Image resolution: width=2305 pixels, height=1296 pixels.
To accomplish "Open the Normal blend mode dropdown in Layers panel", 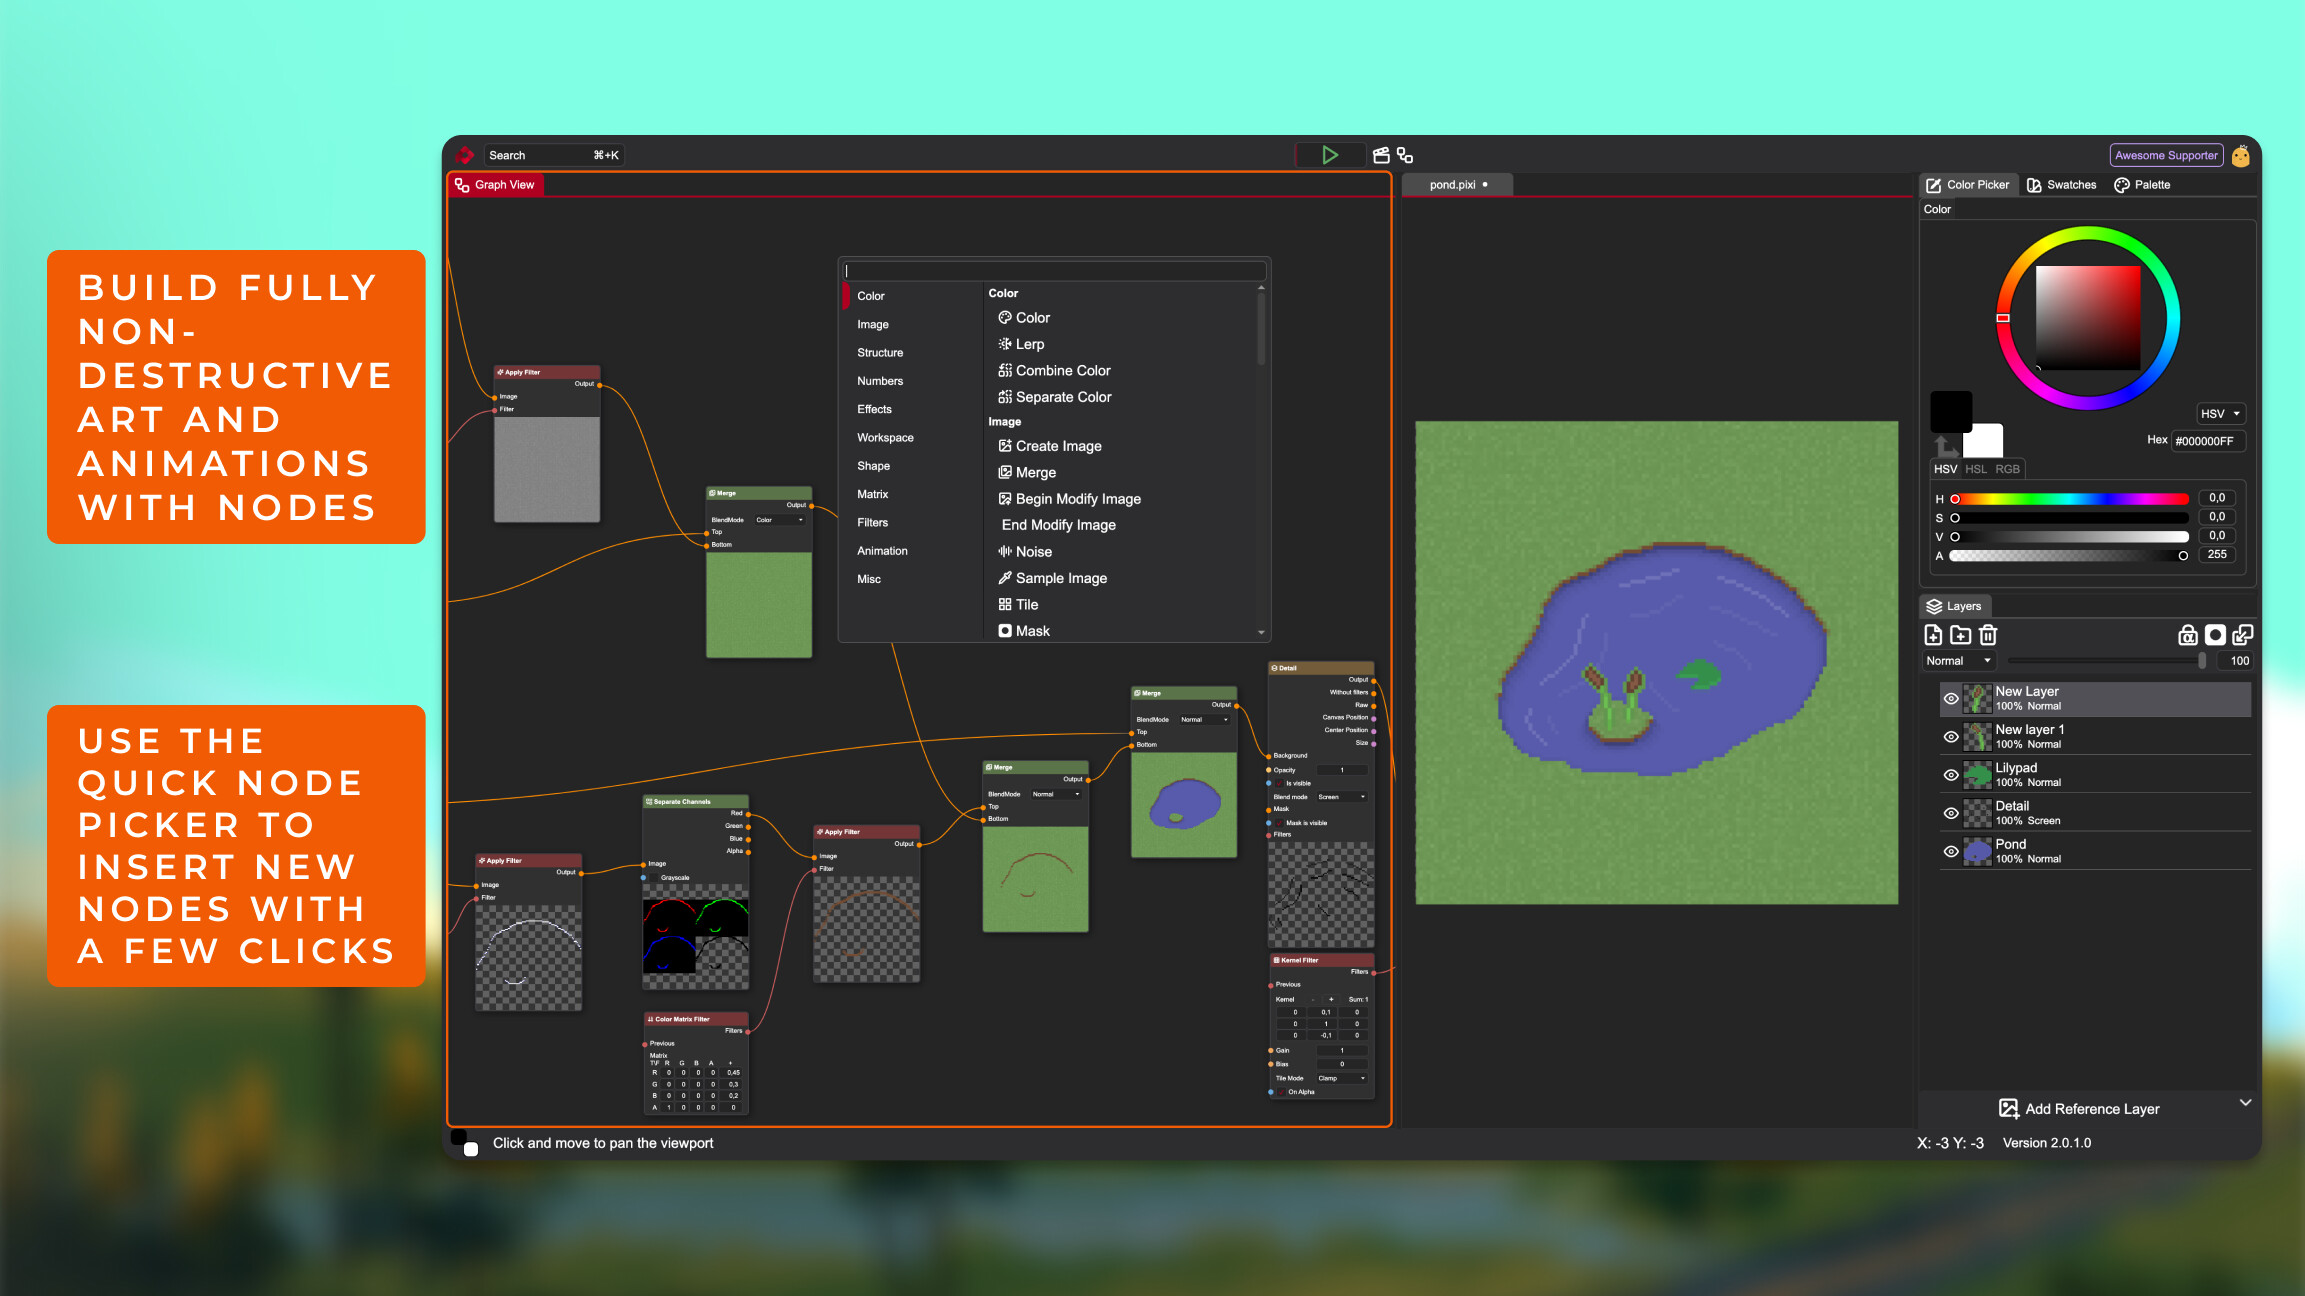I will point(1957,660).
